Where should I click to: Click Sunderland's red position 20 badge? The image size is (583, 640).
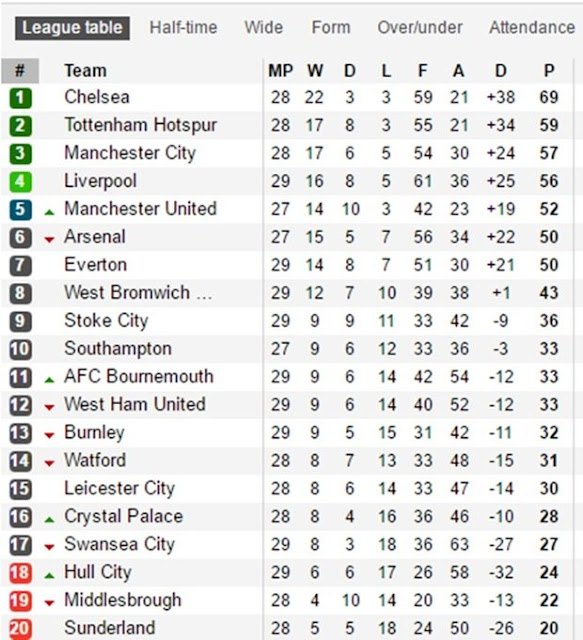pos(20,629)
